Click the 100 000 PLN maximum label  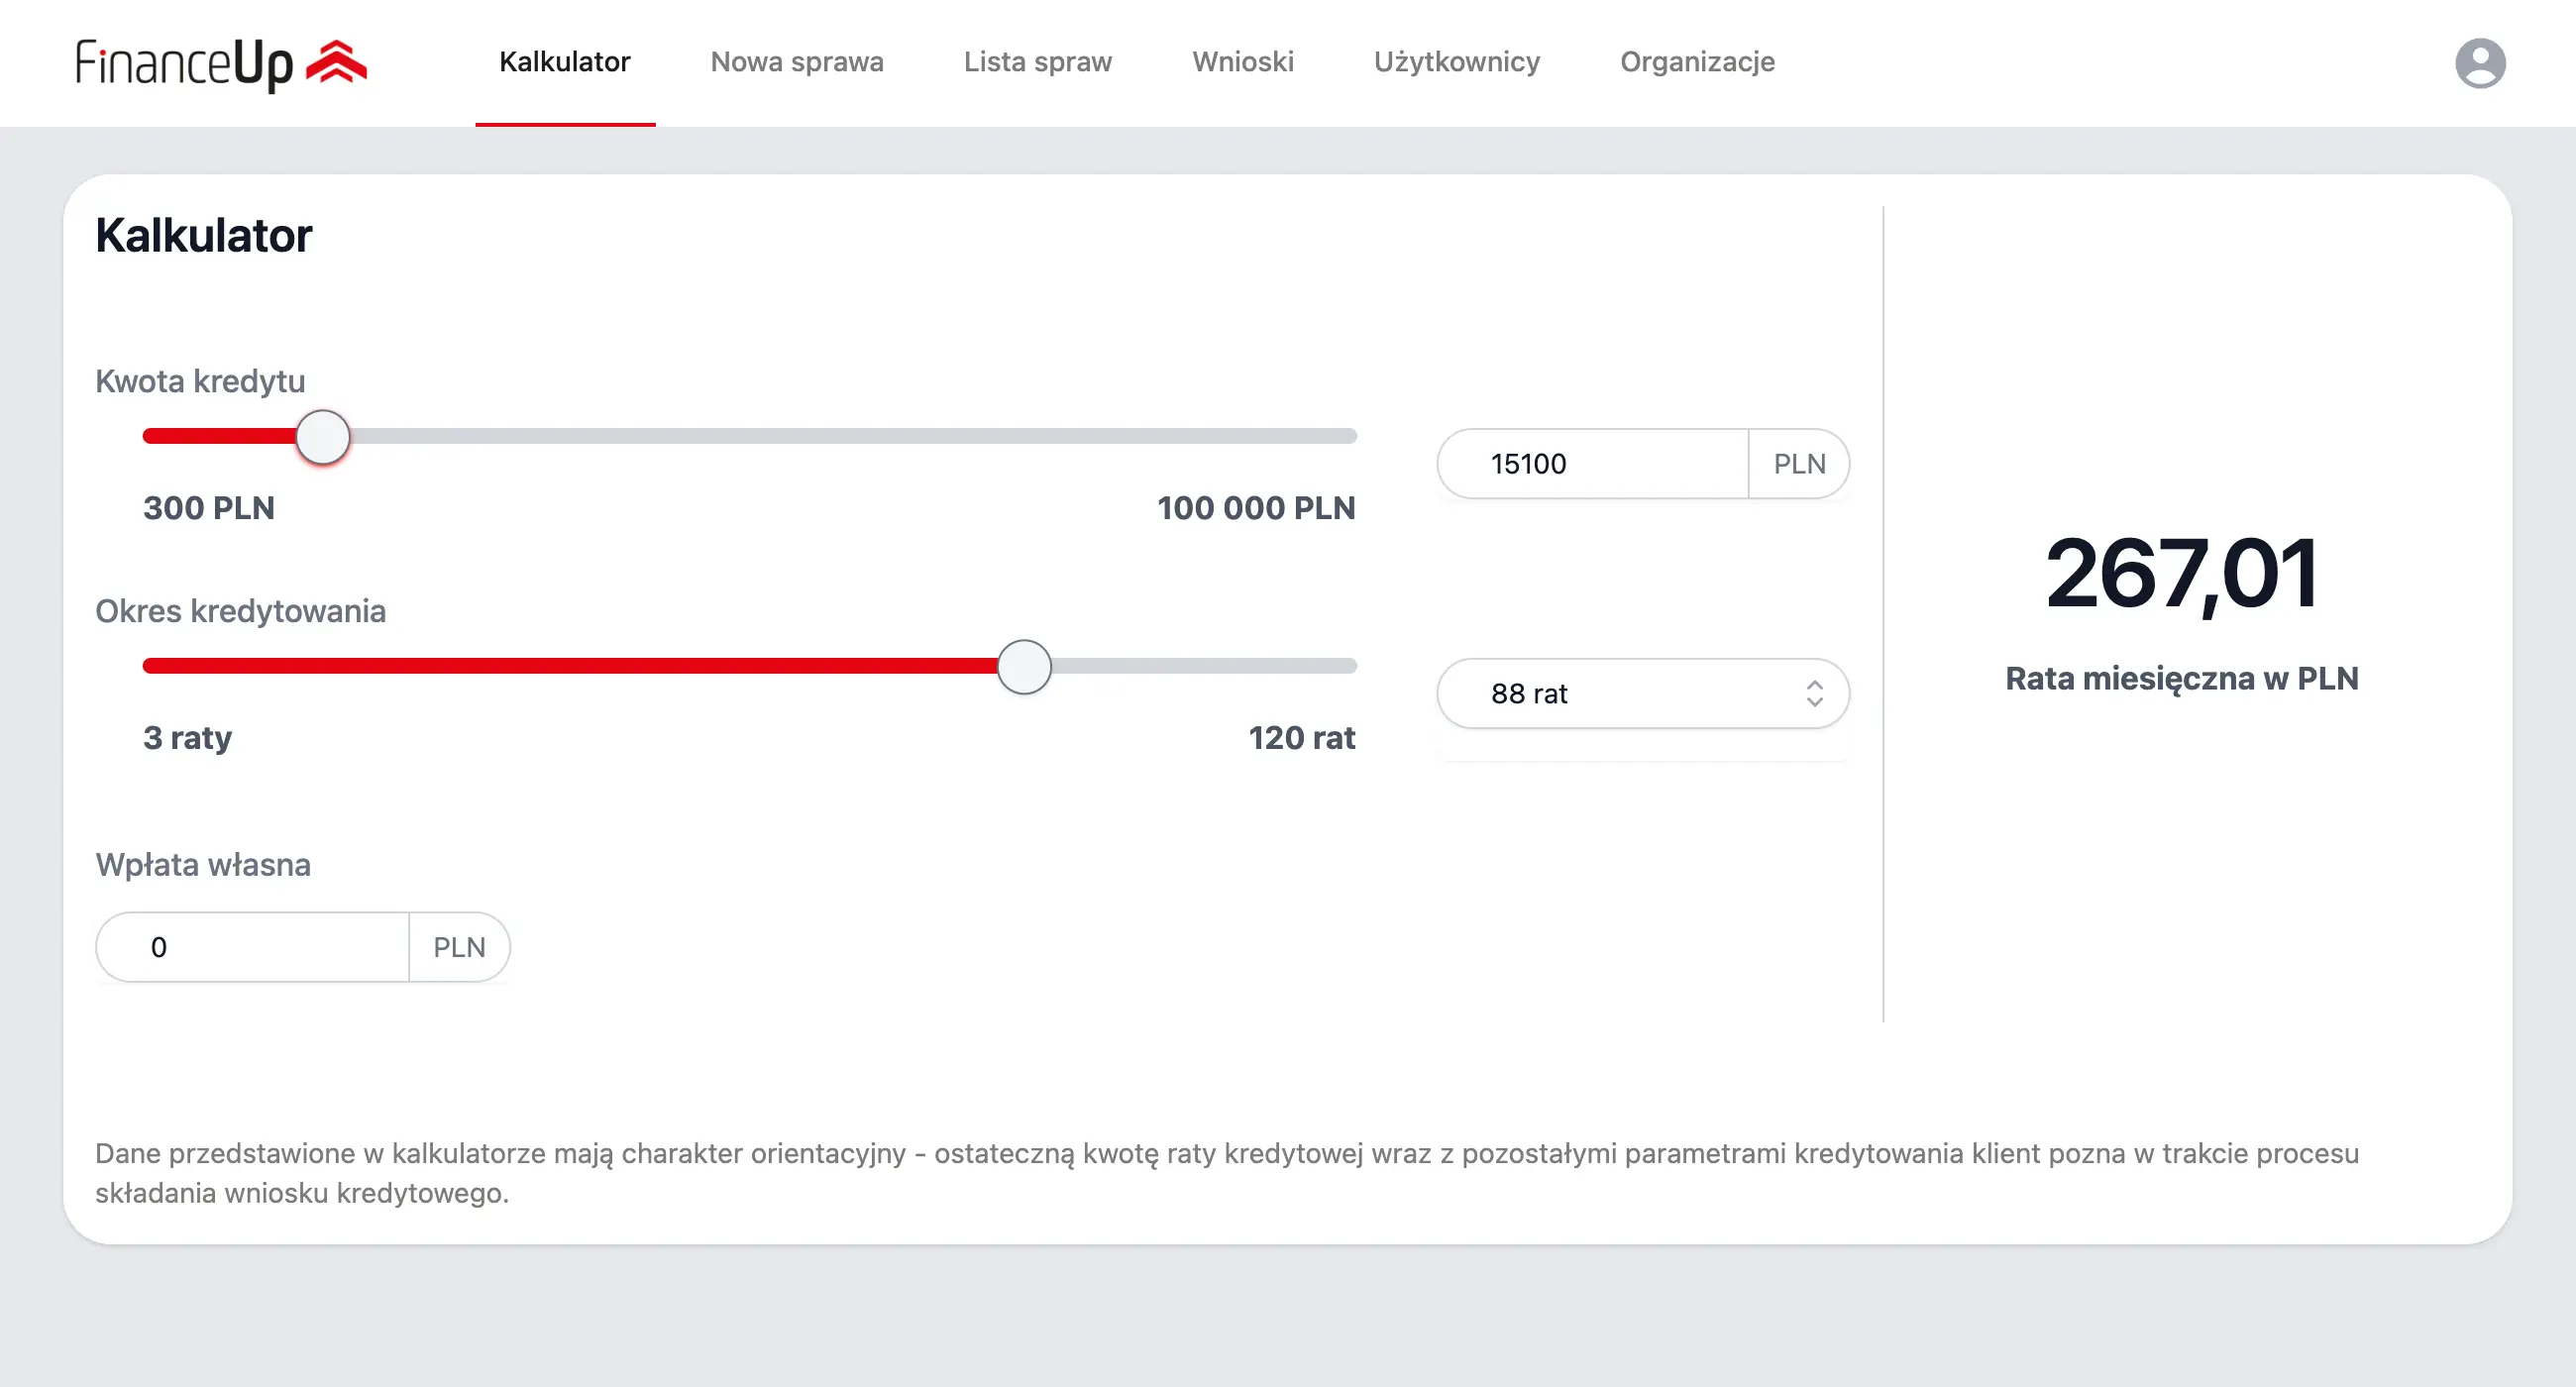tap(1256, 508)
